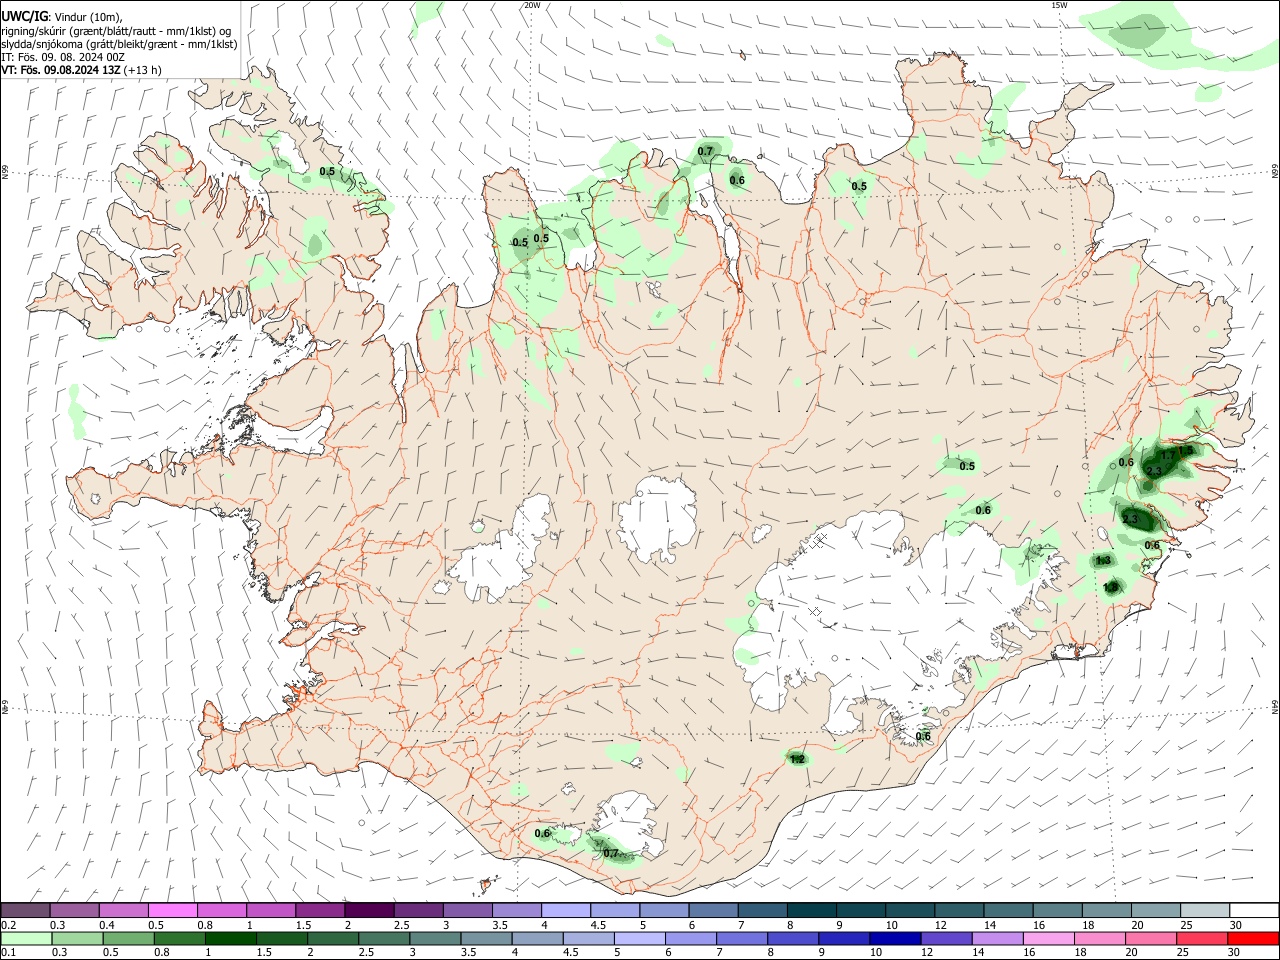Pick the palest green first swatch of the rain legend
The image size is (1280, 960).
coord(26,938)
